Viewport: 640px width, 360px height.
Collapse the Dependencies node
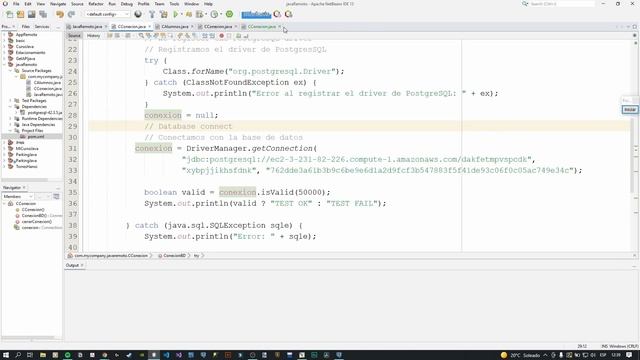pos(11,107)
